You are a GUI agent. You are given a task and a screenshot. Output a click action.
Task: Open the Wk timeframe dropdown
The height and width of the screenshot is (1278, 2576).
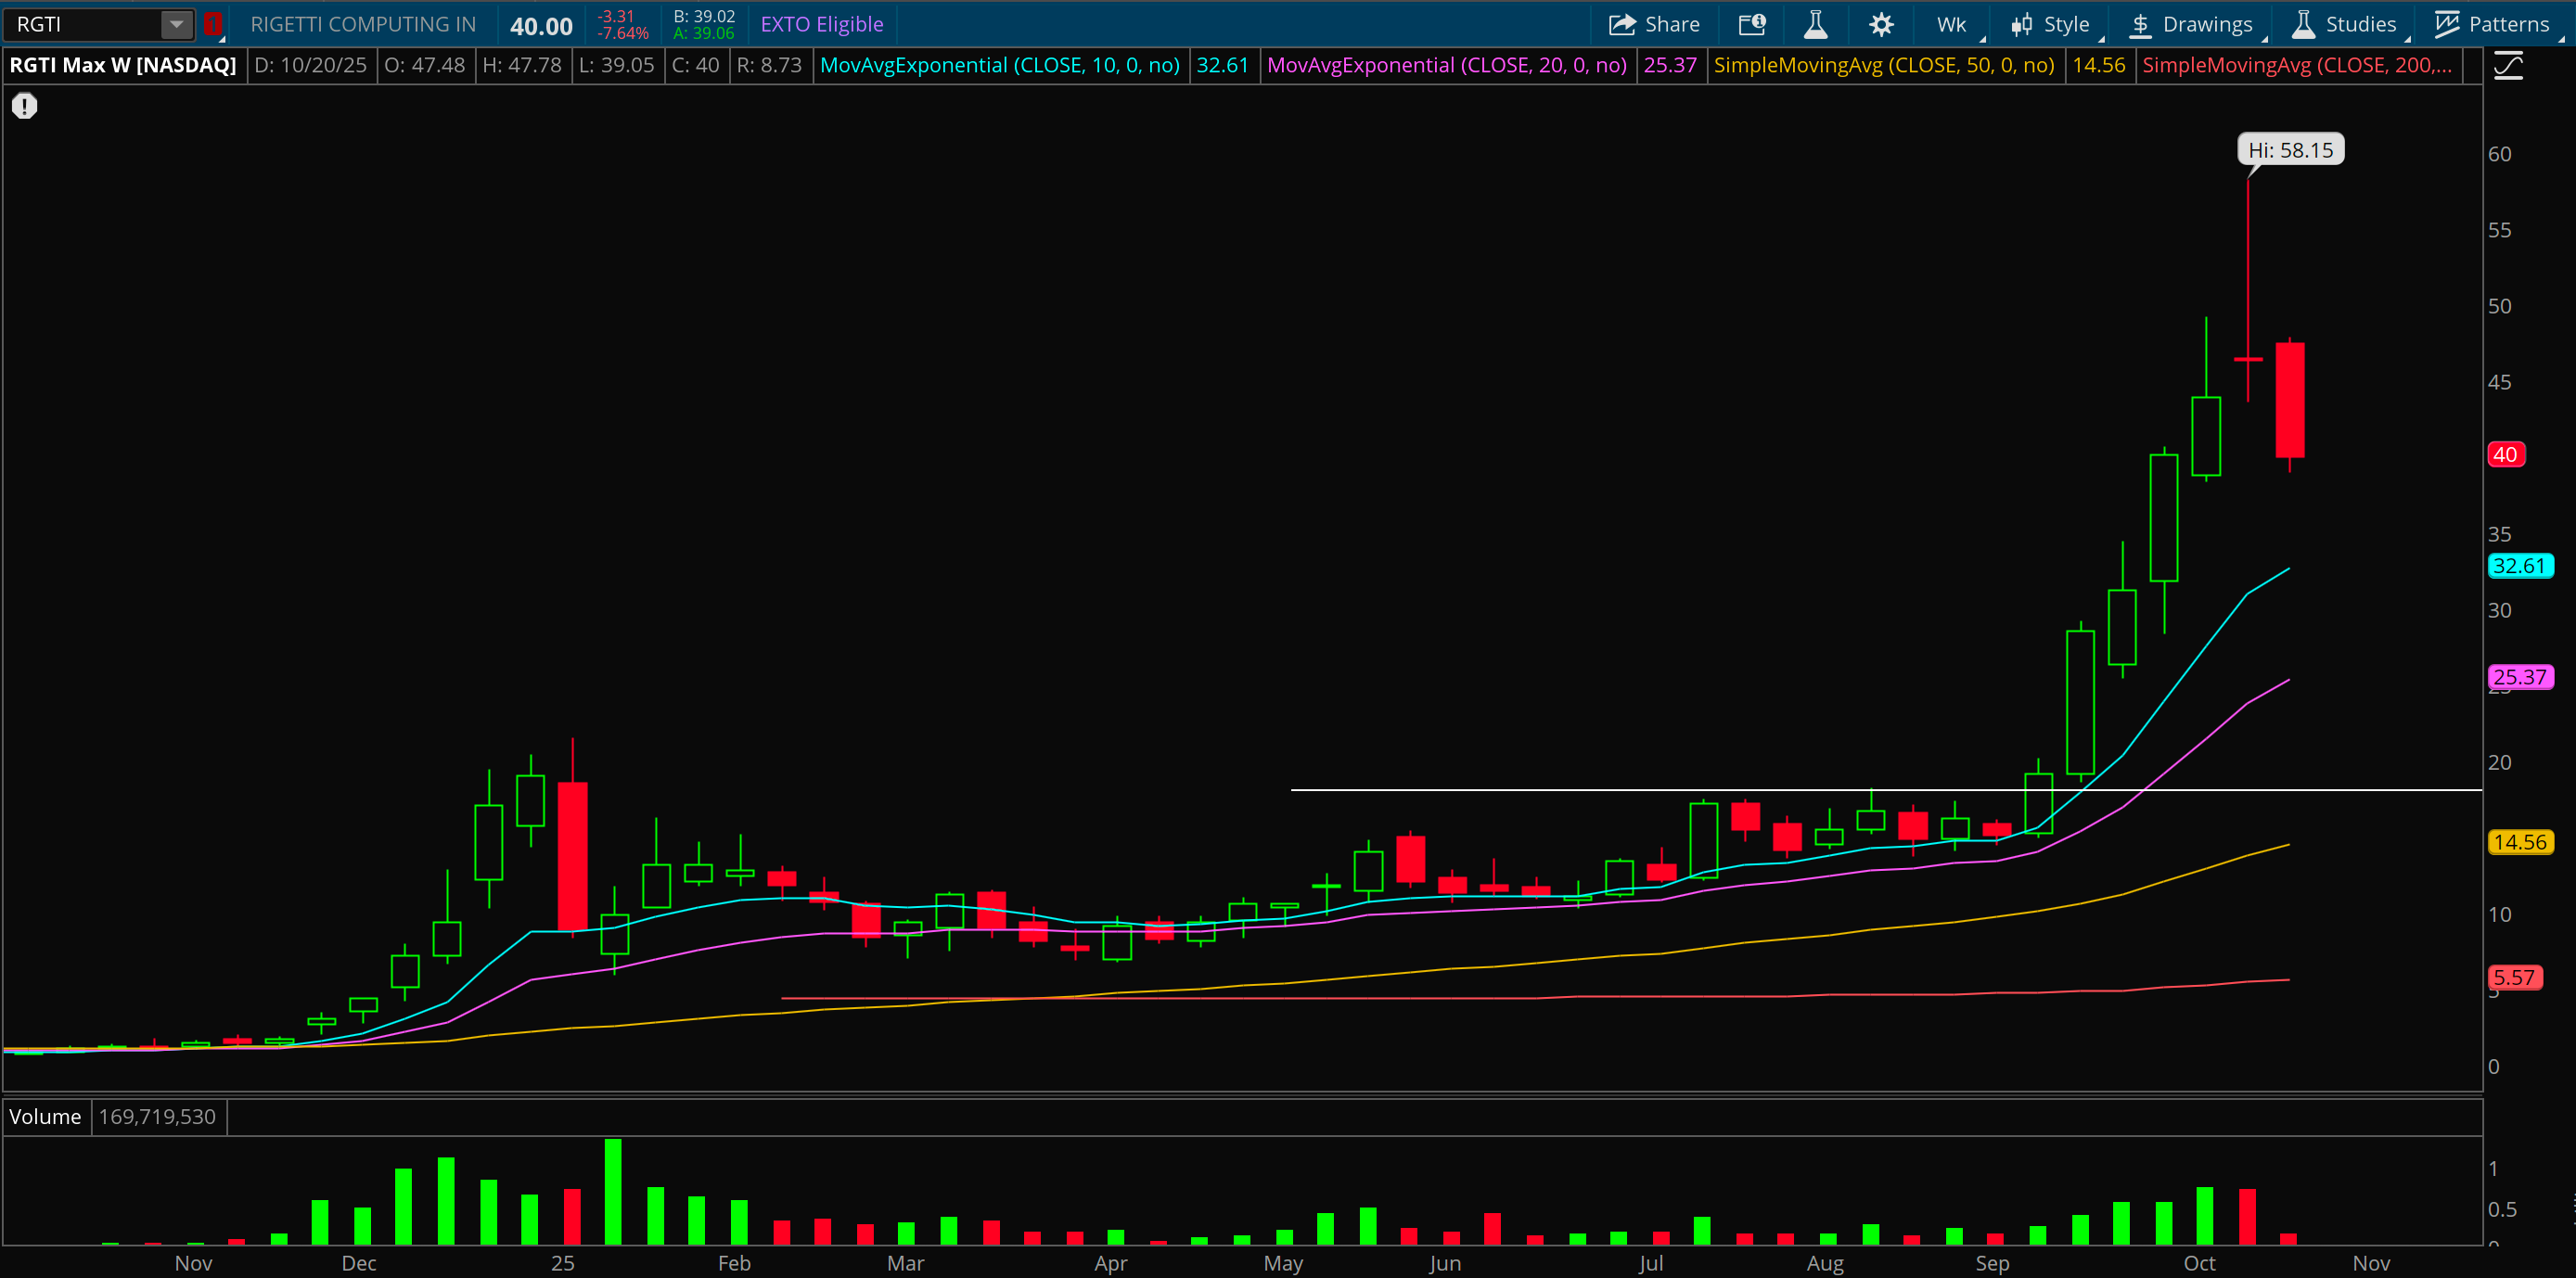point(1952,24)
